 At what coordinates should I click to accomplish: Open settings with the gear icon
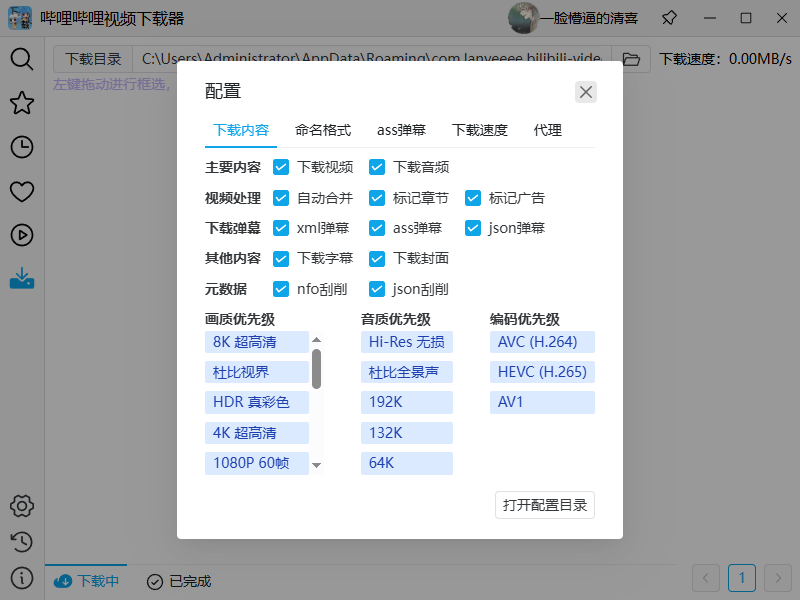point(21,506)
